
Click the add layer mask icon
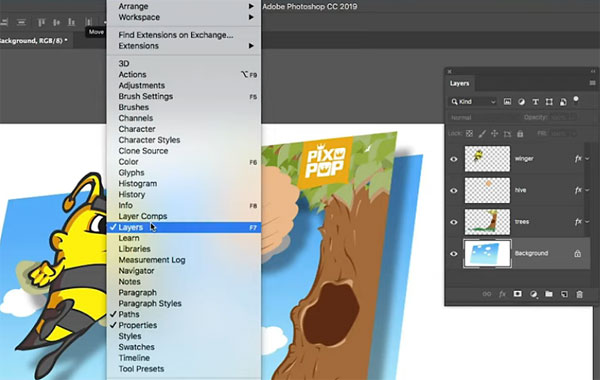pos(518,294)
